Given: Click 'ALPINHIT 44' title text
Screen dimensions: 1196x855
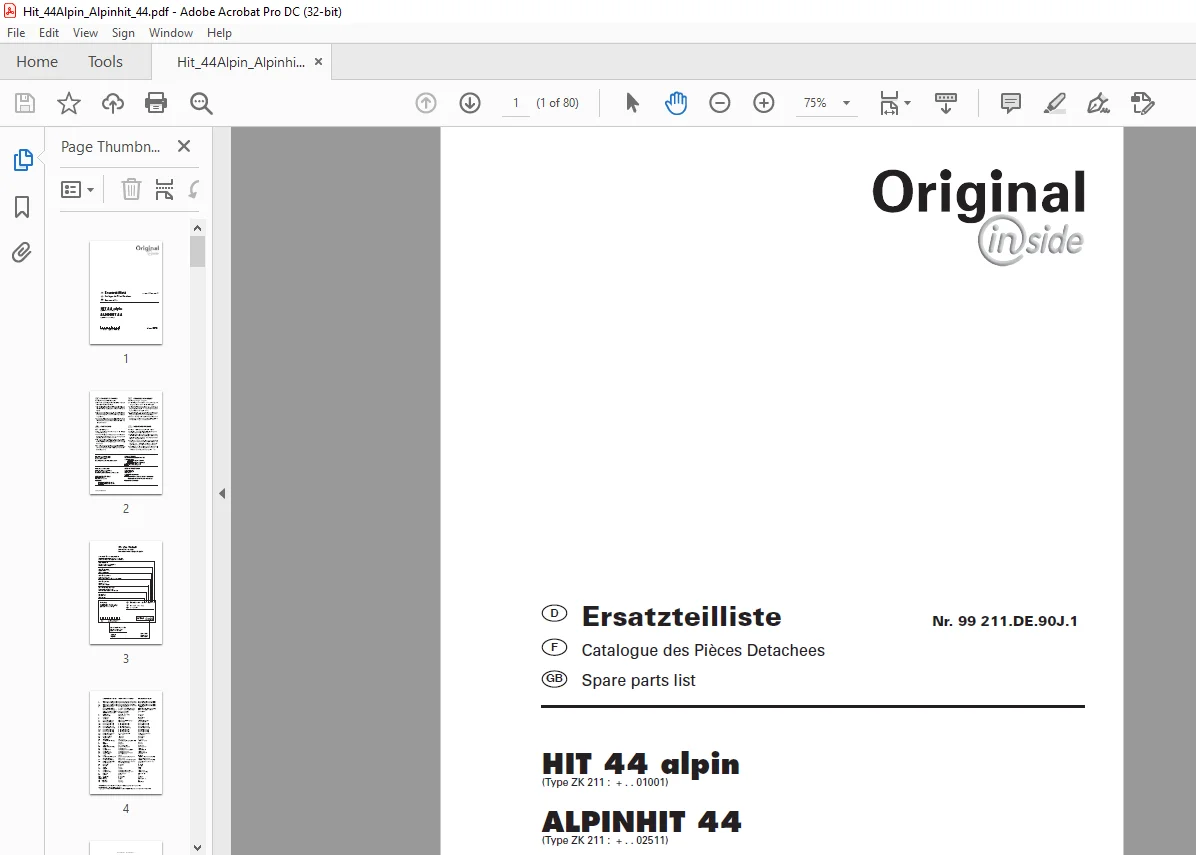Looking at the screenshot, I should coord(641,821).
